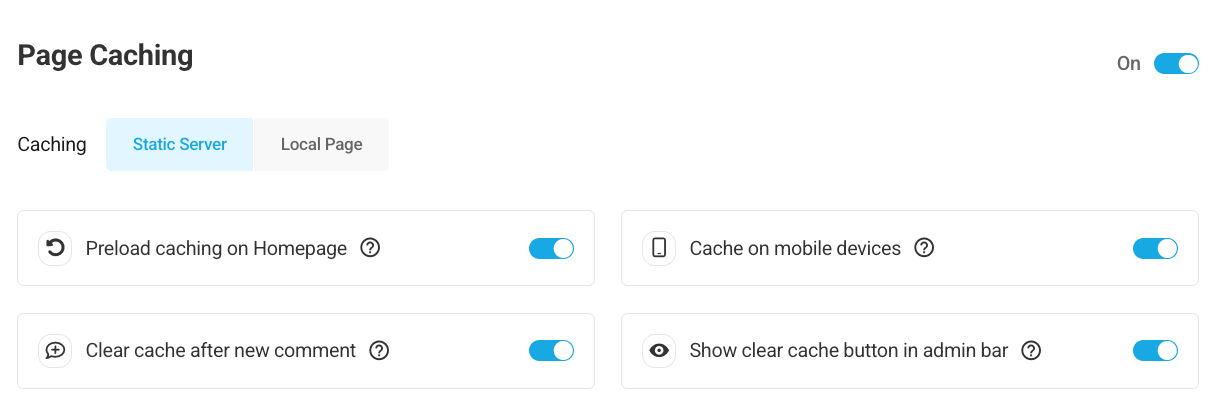
Task: Click 'Show clear cache button in admin bar' text
Action: [x=849, y=351]
